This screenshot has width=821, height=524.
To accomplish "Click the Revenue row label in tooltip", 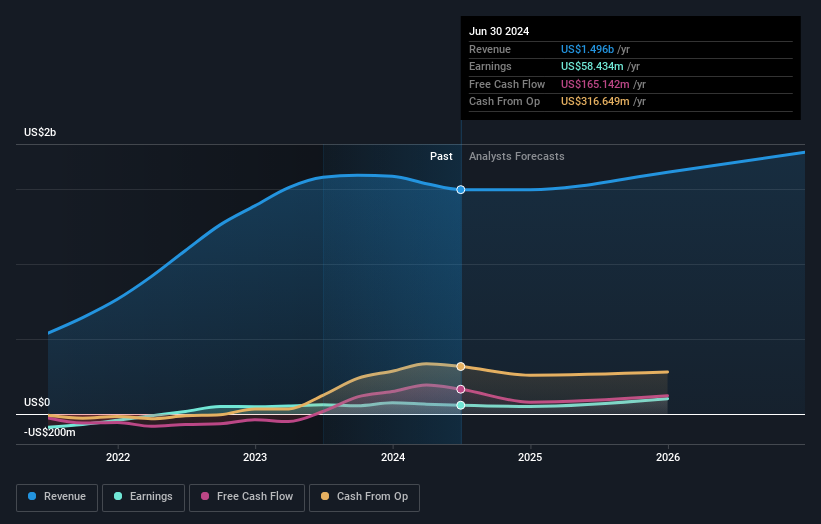I will coord(490,49).
